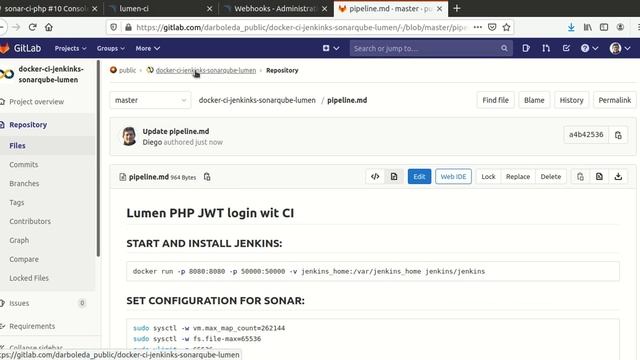Open To-Do list icon in navbar
640x360 pixels.
point(566,48)
